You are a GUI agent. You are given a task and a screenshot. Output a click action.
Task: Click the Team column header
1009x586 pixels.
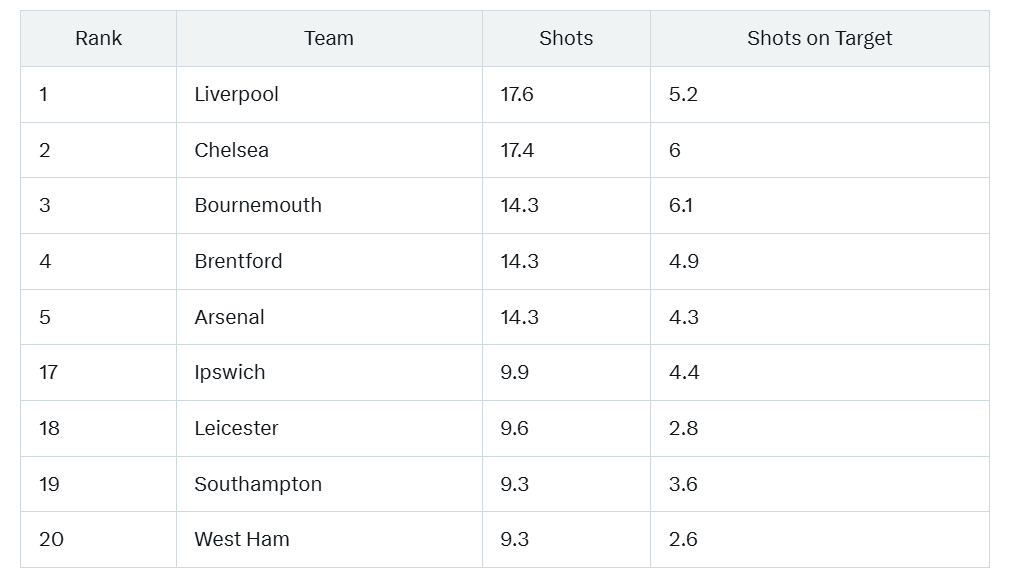tap(329, 39)
